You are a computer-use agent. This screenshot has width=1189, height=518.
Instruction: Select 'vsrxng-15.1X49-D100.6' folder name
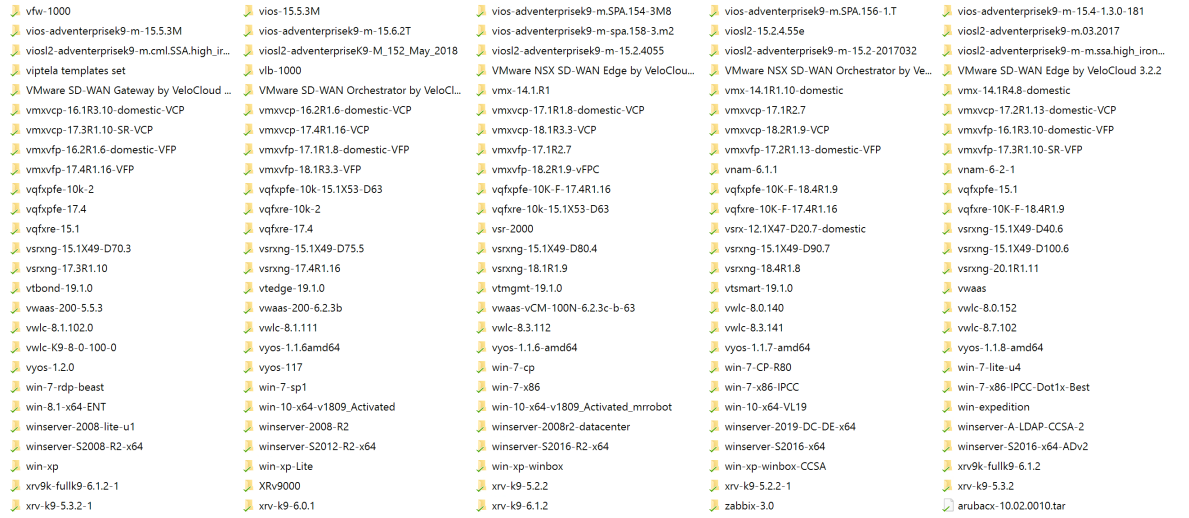click(1012, 249)
